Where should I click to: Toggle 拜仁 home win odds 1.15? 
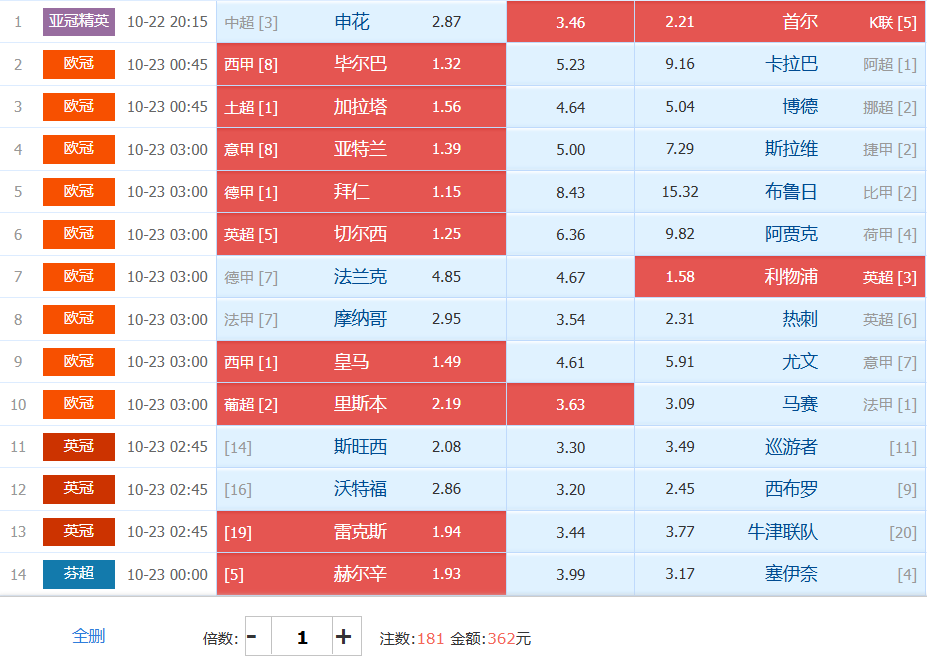tap(361, 192)
